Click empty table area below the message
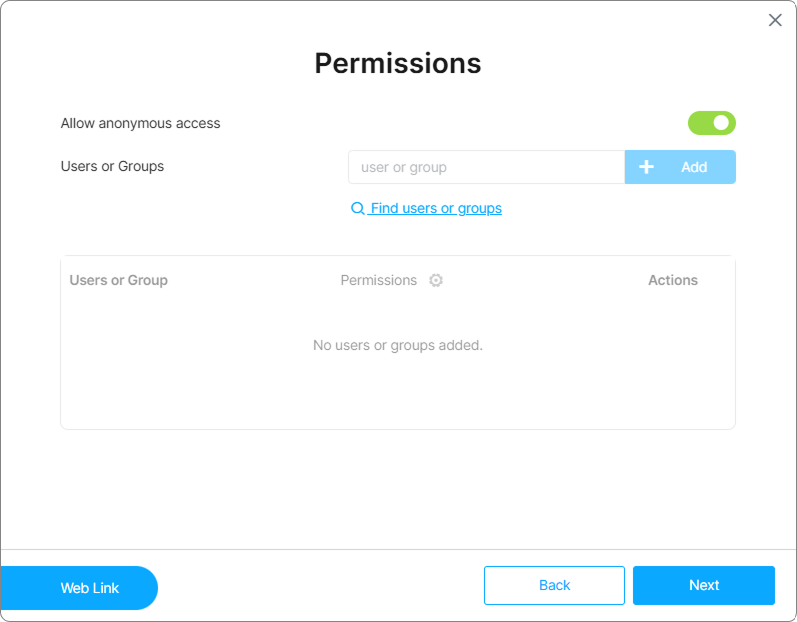 pyautogui.click(x=397, y=395)
